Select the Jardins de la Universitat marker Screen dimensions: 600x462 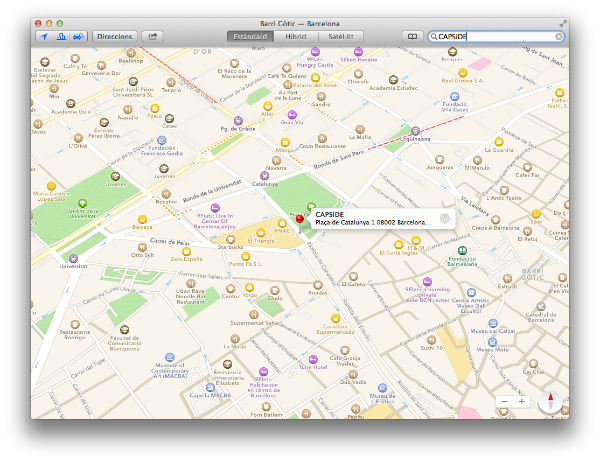(x=82, y=203)
